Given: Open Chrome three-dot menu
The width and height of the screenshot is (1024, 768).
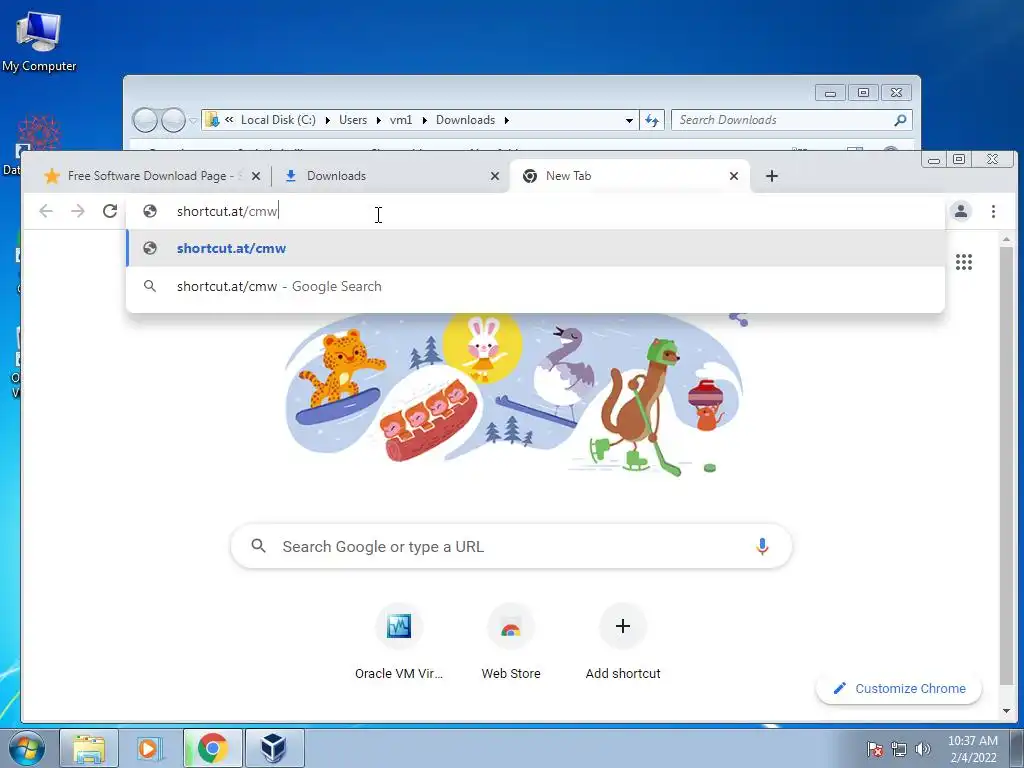Looking at the screenshot, I should (x=993, y=211).
